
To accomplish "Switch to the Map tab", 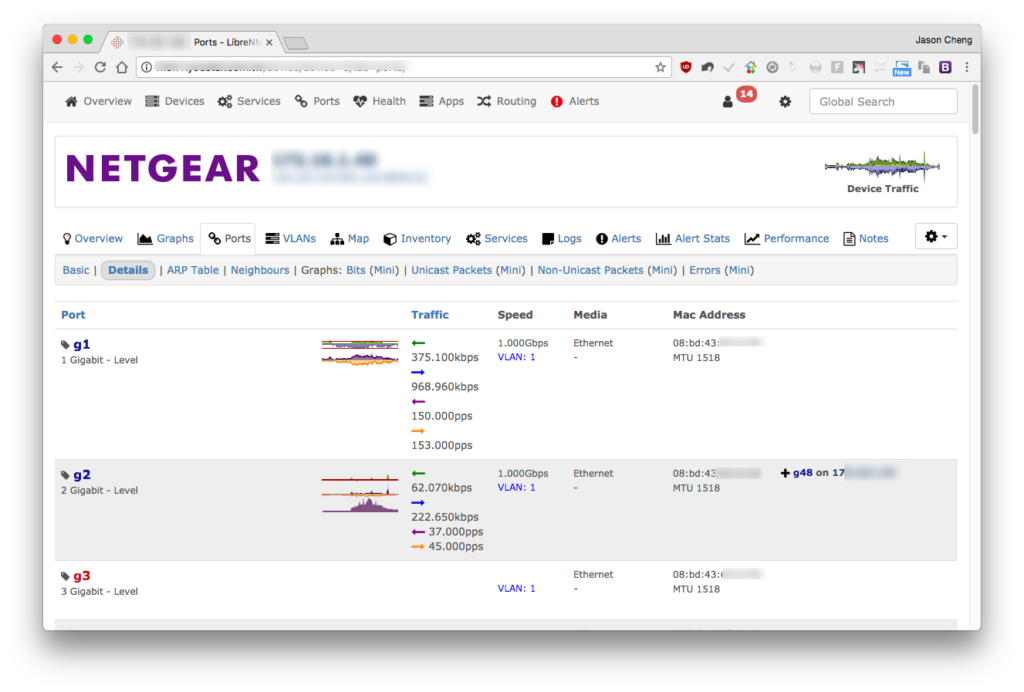I will 350,239.
